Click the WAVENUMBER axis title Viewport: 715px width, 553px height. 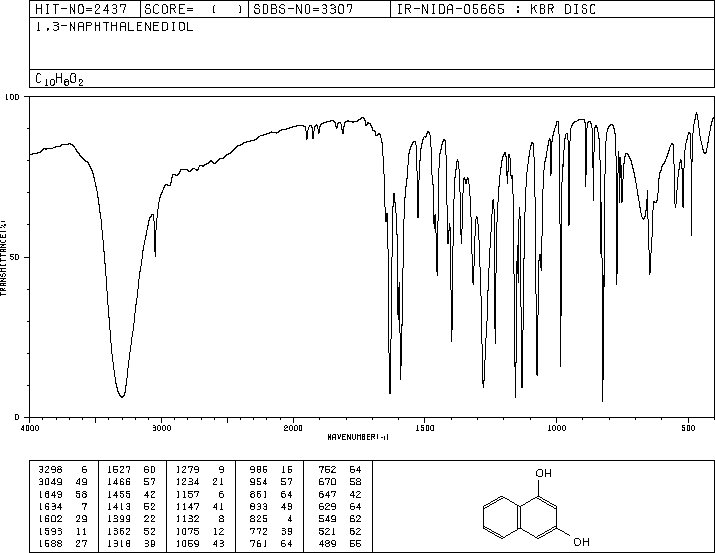(x=358, y=437)
